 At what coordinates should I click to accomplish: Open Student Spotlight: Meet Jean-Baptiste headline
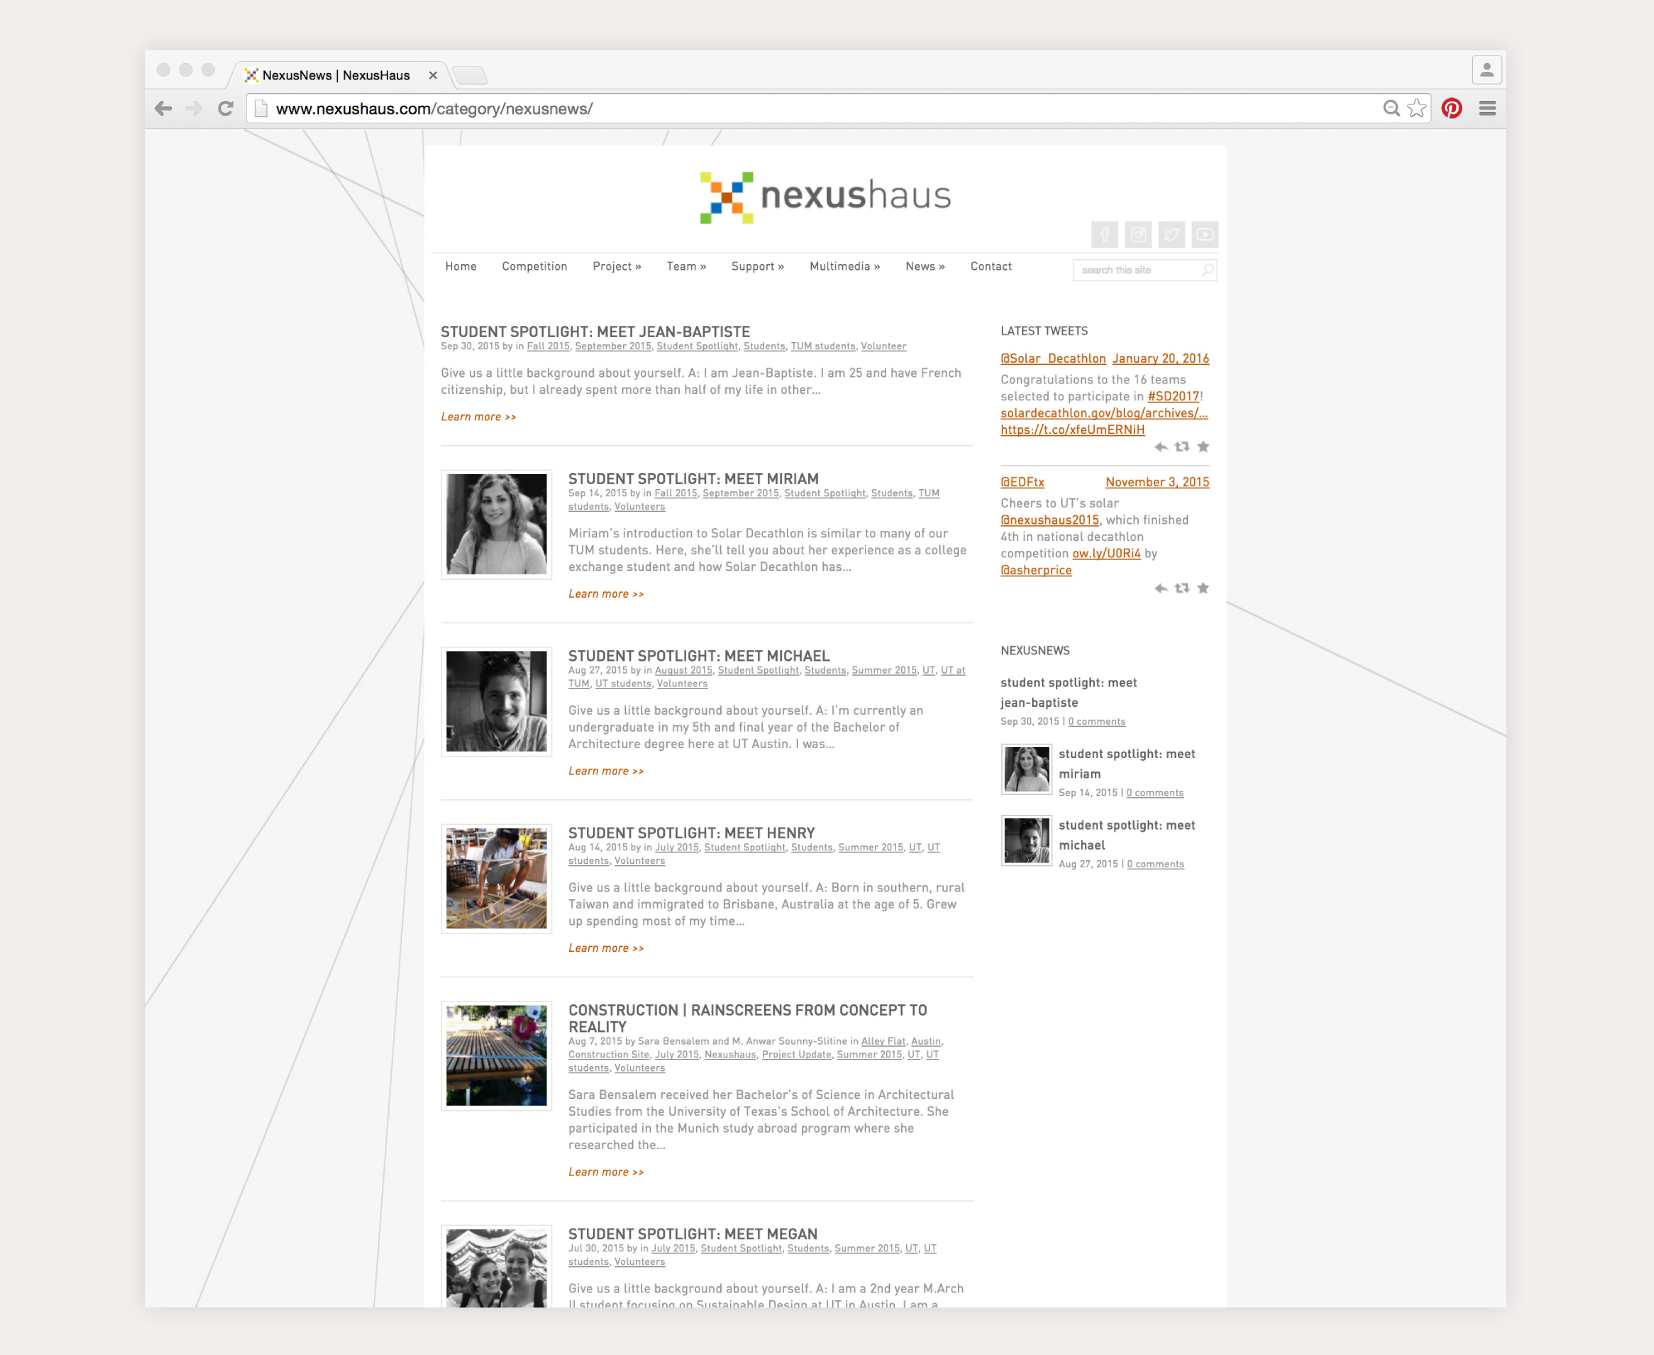595,332
